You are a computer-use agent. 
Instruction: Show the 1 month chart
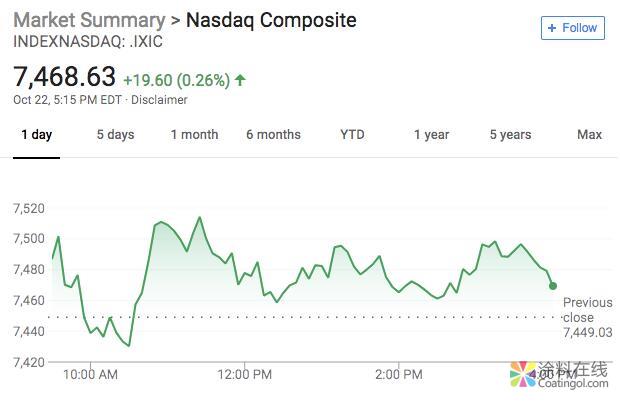pyautogui.click(x=194, y=135)
